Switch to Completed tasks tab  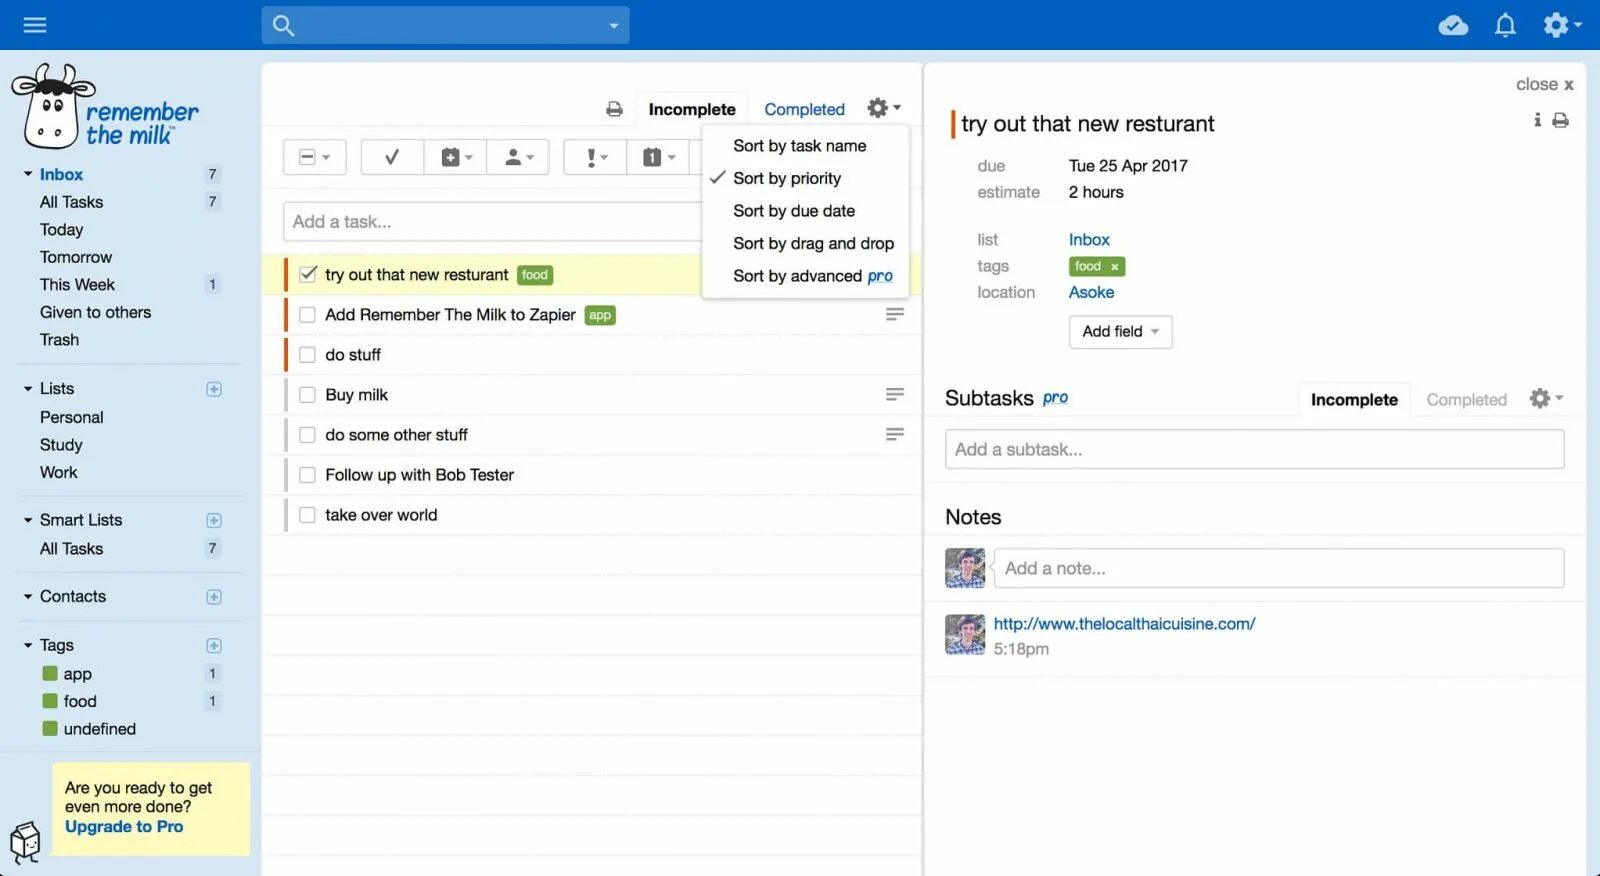click(804, 109)
